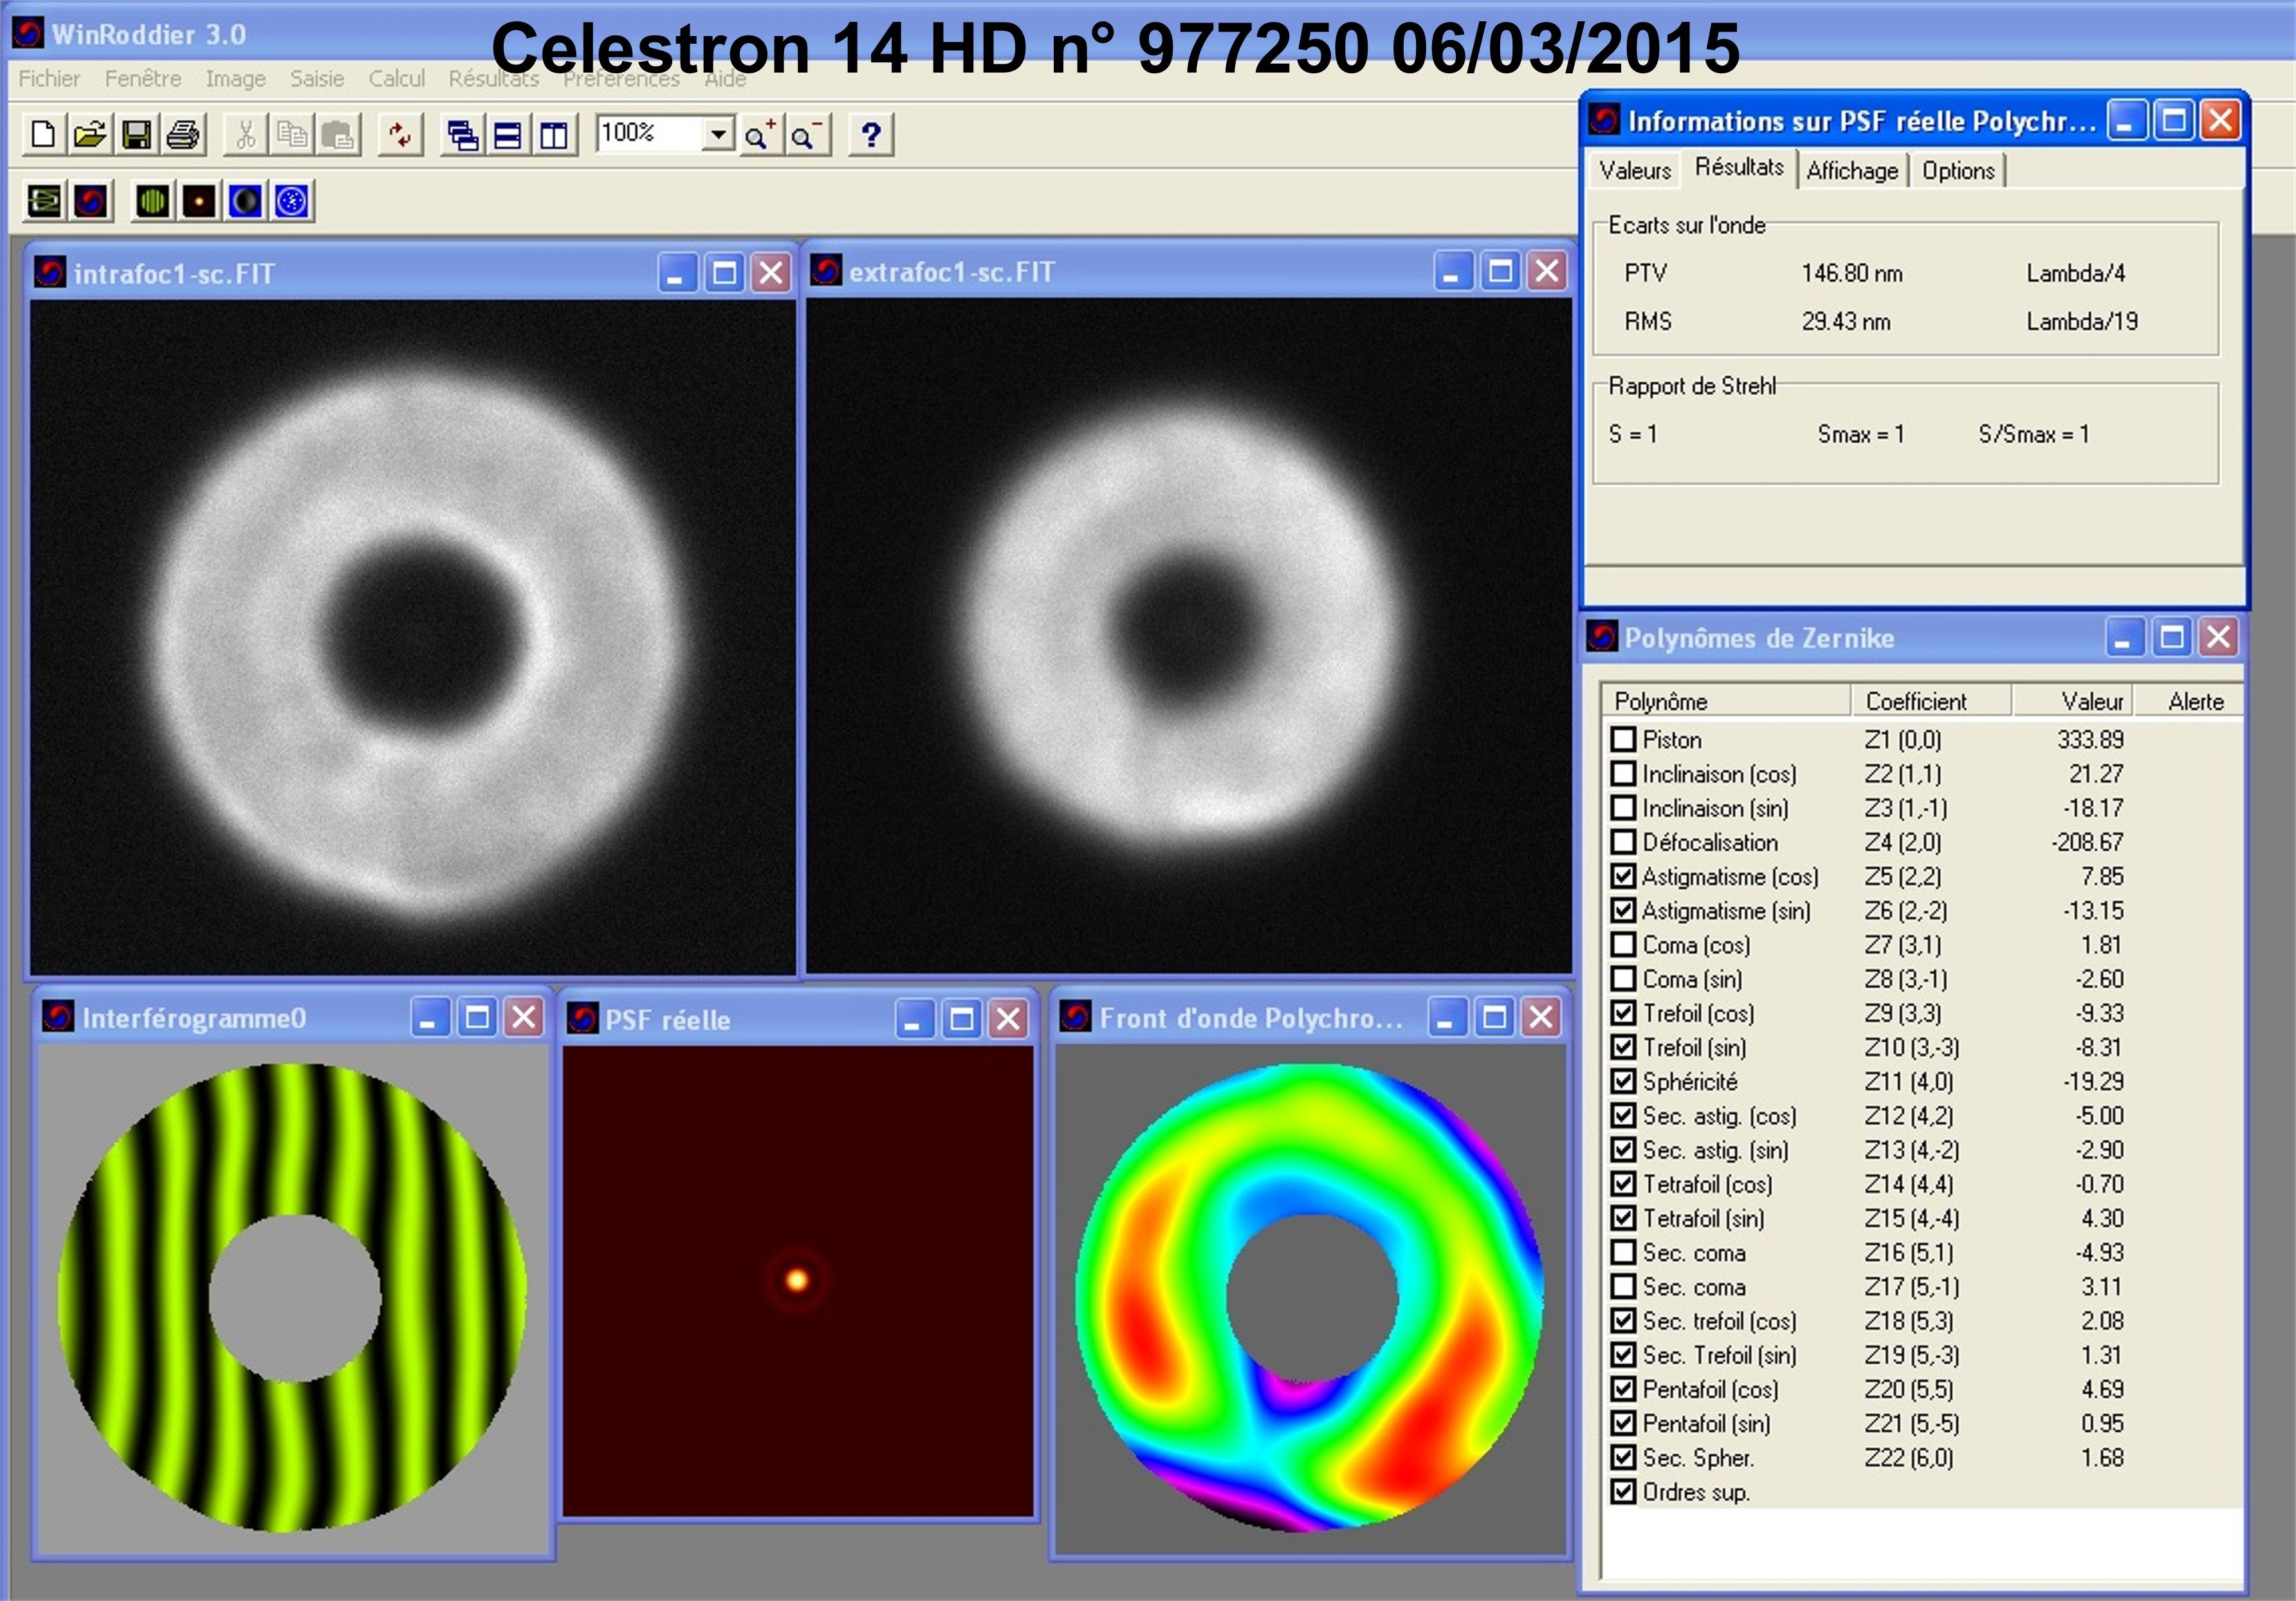Viewport: 2296px width, 1601px height.
Task: Toggle the Coma (cos) checkbox
Action: click(1623, 945)
